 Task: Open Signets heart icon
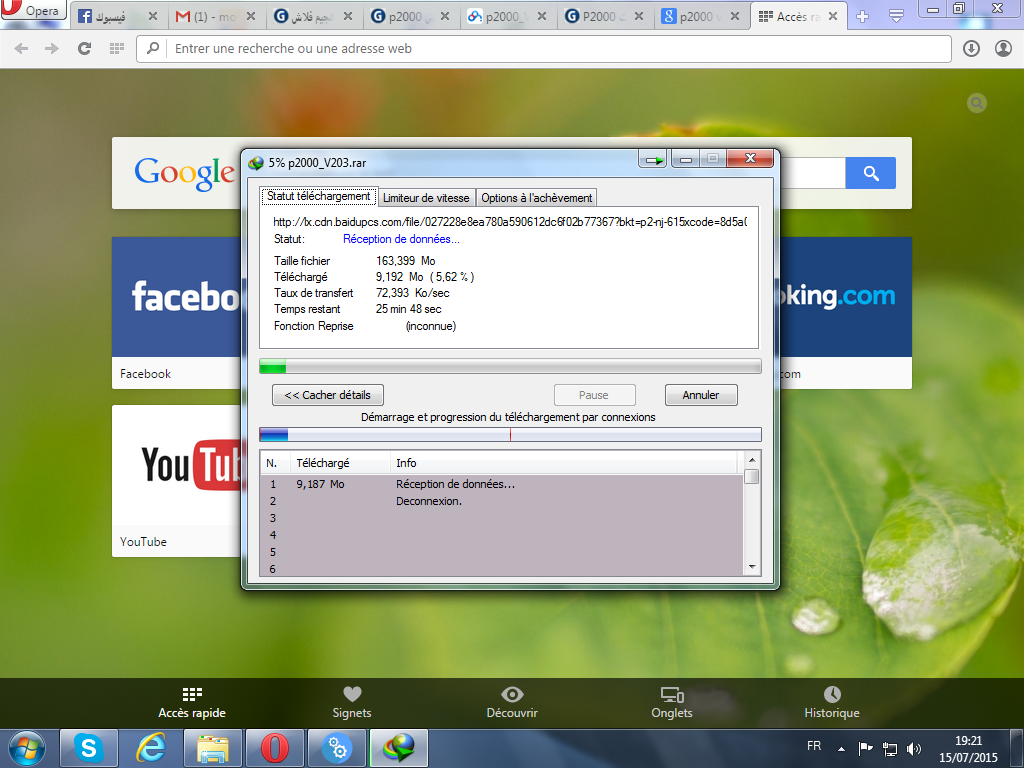[x=352, y=702]
